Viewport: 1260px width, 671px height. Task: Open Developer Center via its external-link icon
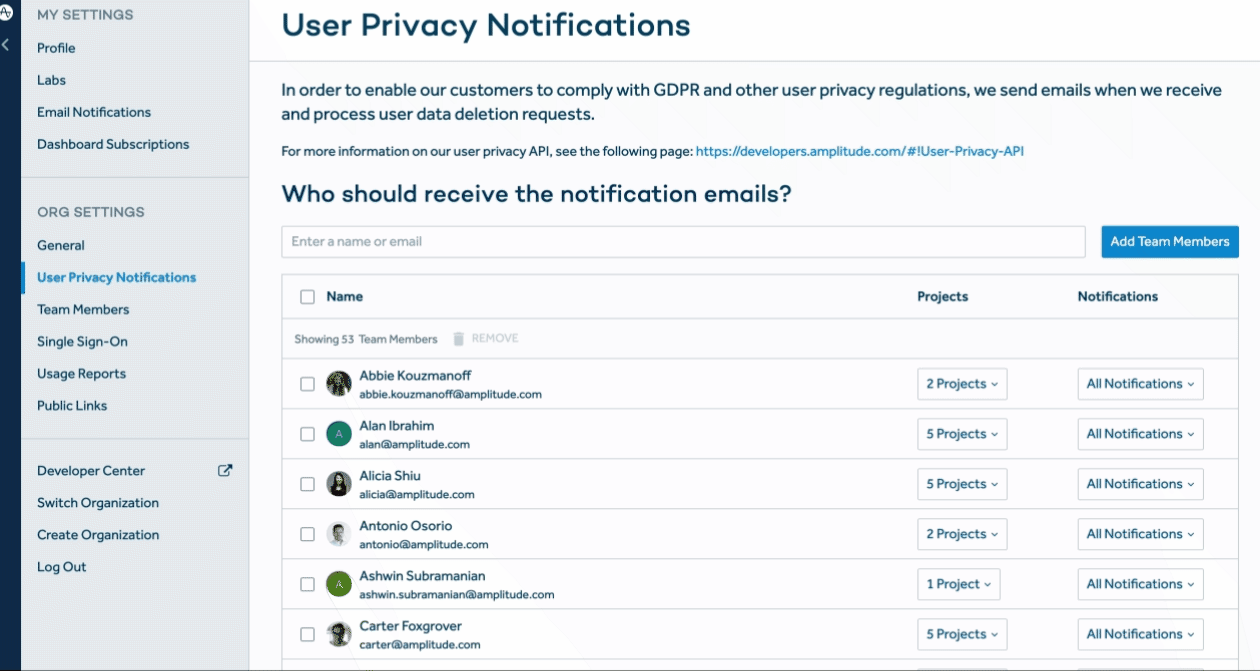[225, 469]
